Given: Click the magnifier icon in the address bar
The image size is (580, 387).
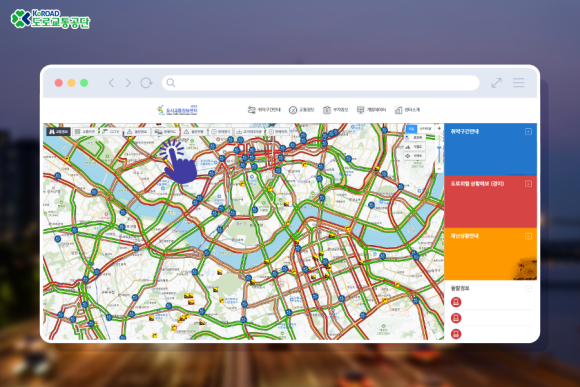Looking at the screenshot, I should point(171,83).
